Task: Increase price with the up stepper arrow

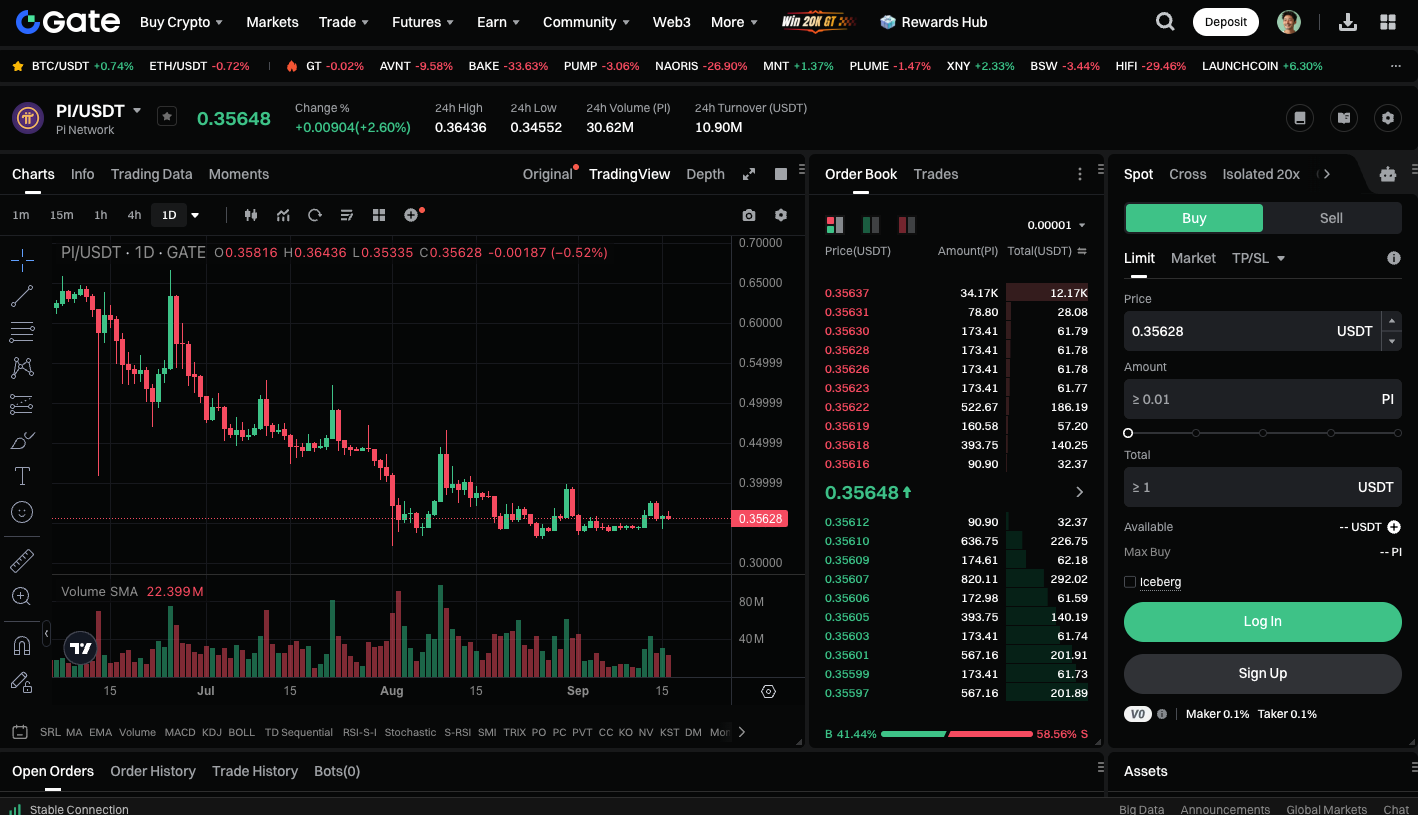Action: coord(1391,321)
